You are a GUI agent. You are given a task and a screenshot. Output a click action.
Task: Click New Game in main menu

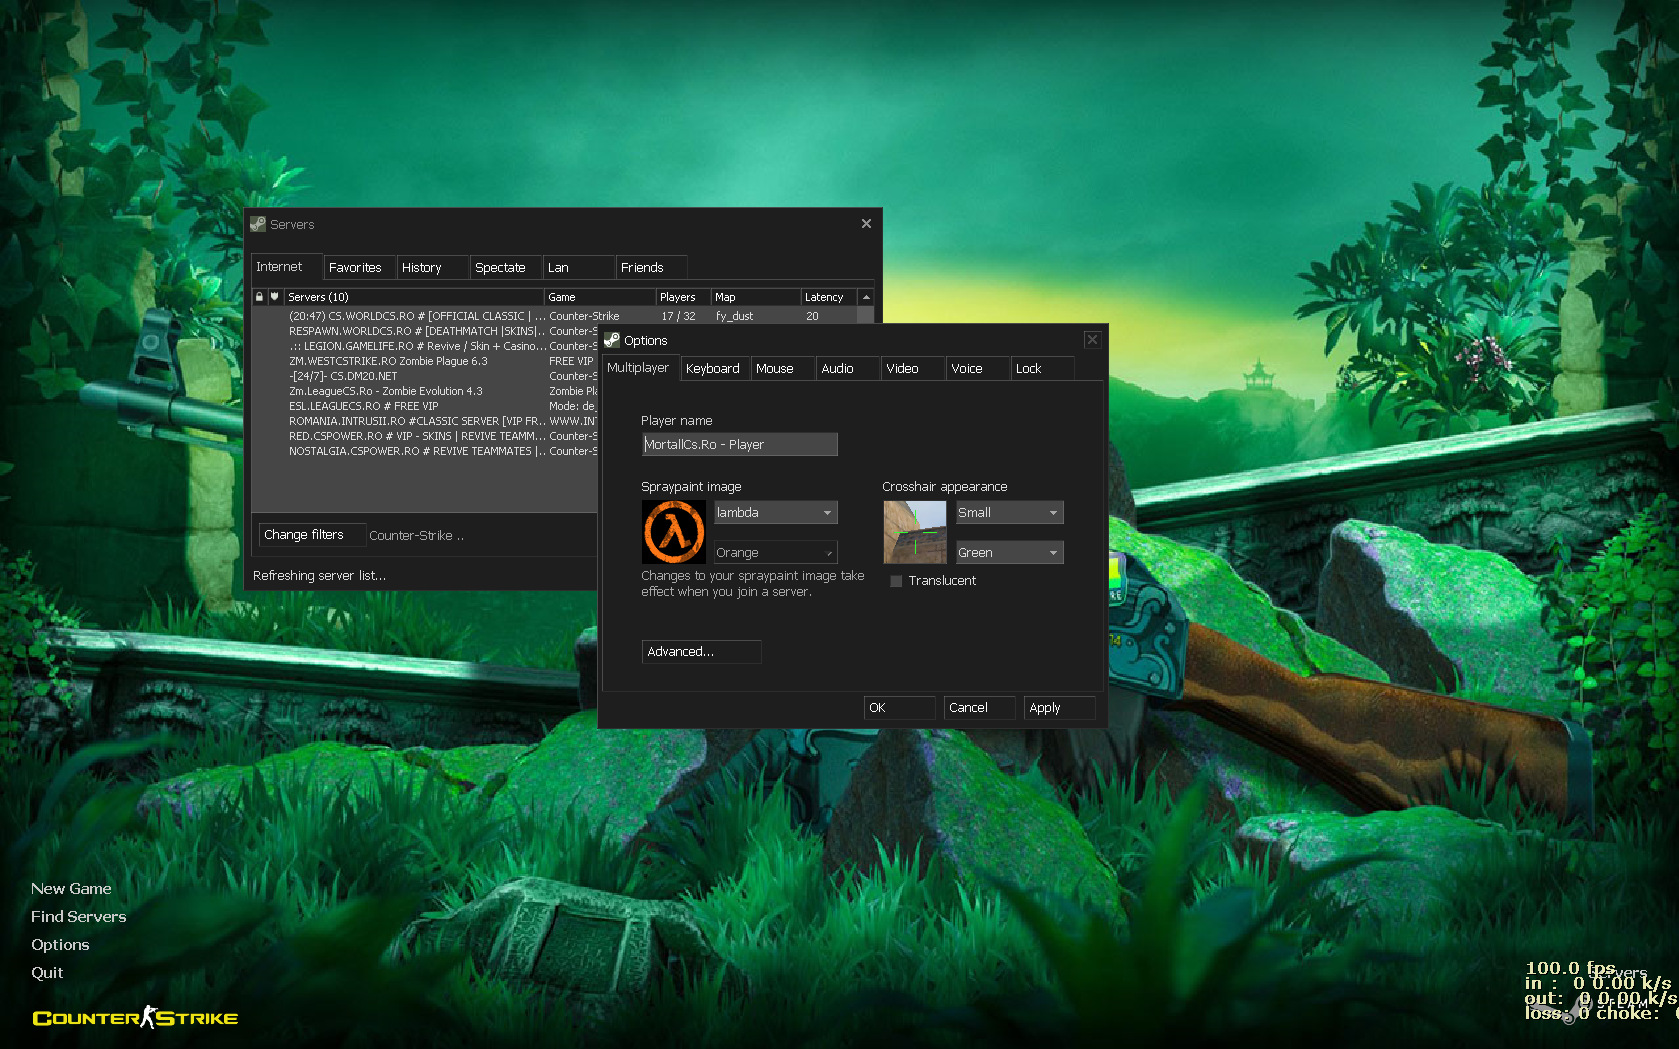pos(71,889)
